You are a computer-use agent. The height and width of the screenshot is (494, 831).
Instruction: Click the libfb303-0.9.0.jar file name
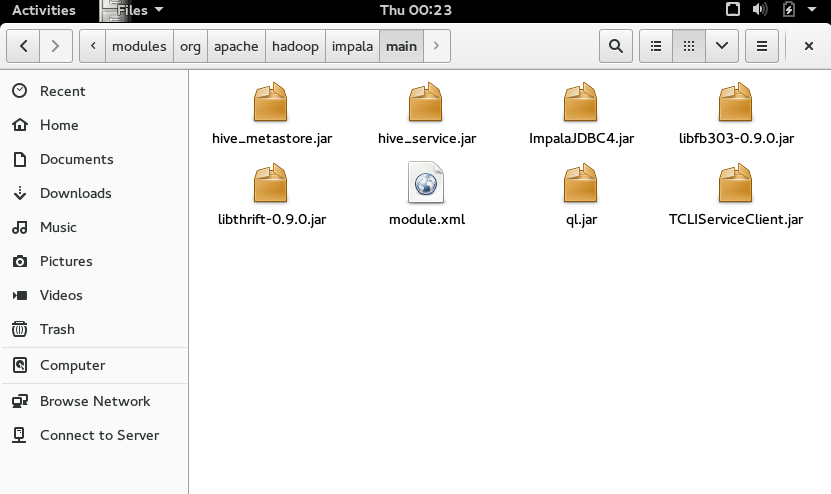coord(736,139)
